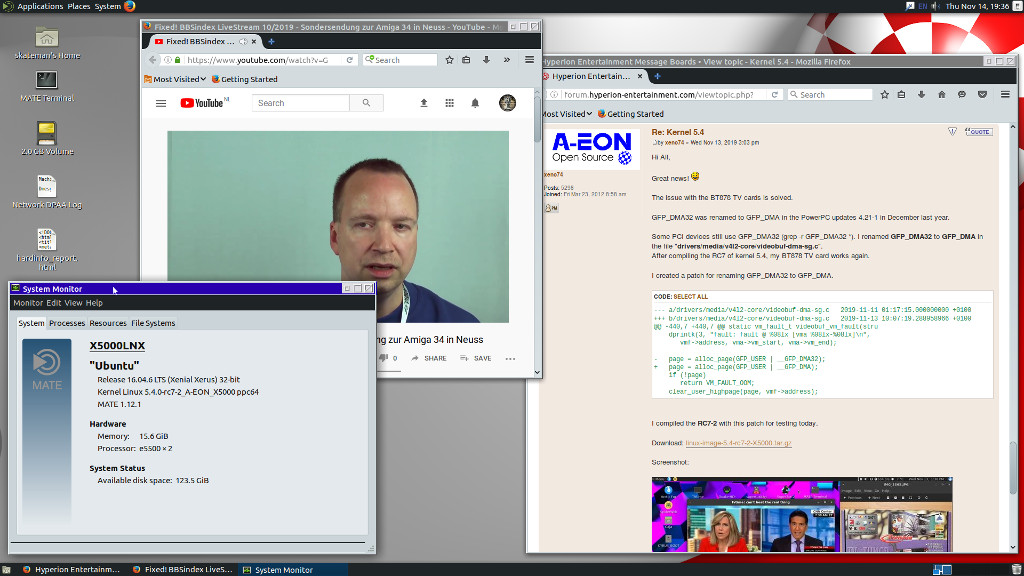Viewport: 1024px width, 576px height.
Task: Click vertical scrollbar of Hyperion Firefox window
Action: [x=1013, y=338]
